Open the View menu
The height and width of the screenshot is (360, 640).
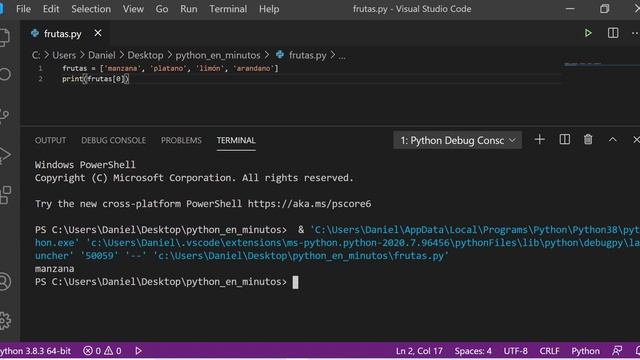133,9
